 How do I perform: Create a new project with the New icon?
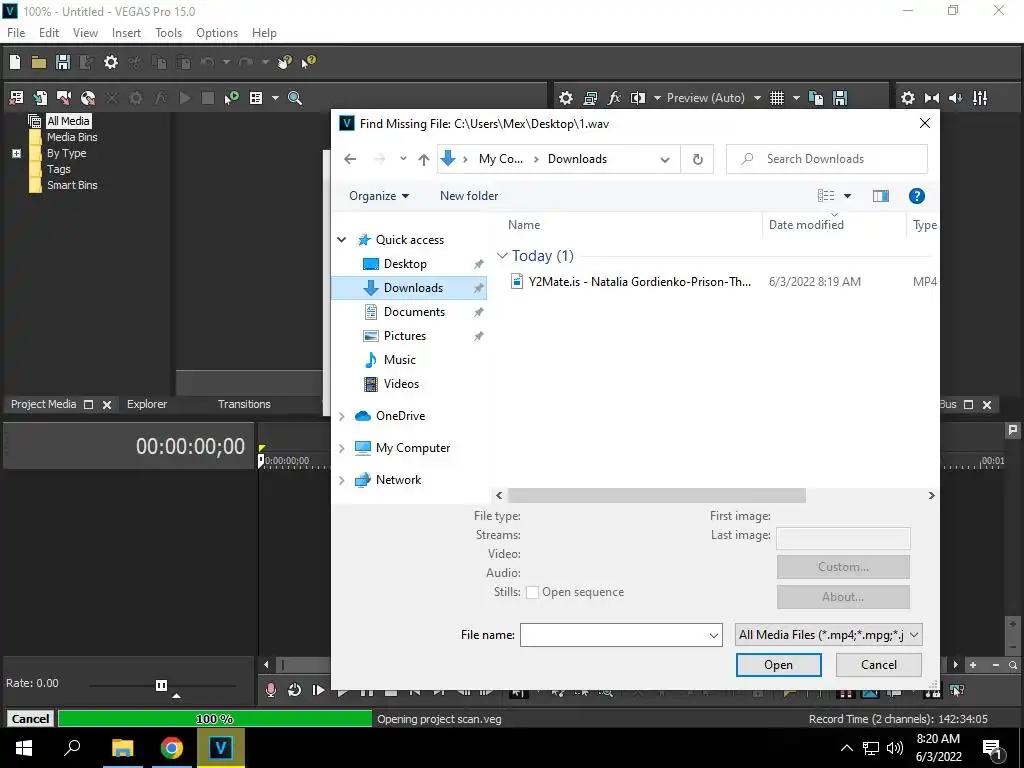tap(15, 62)
